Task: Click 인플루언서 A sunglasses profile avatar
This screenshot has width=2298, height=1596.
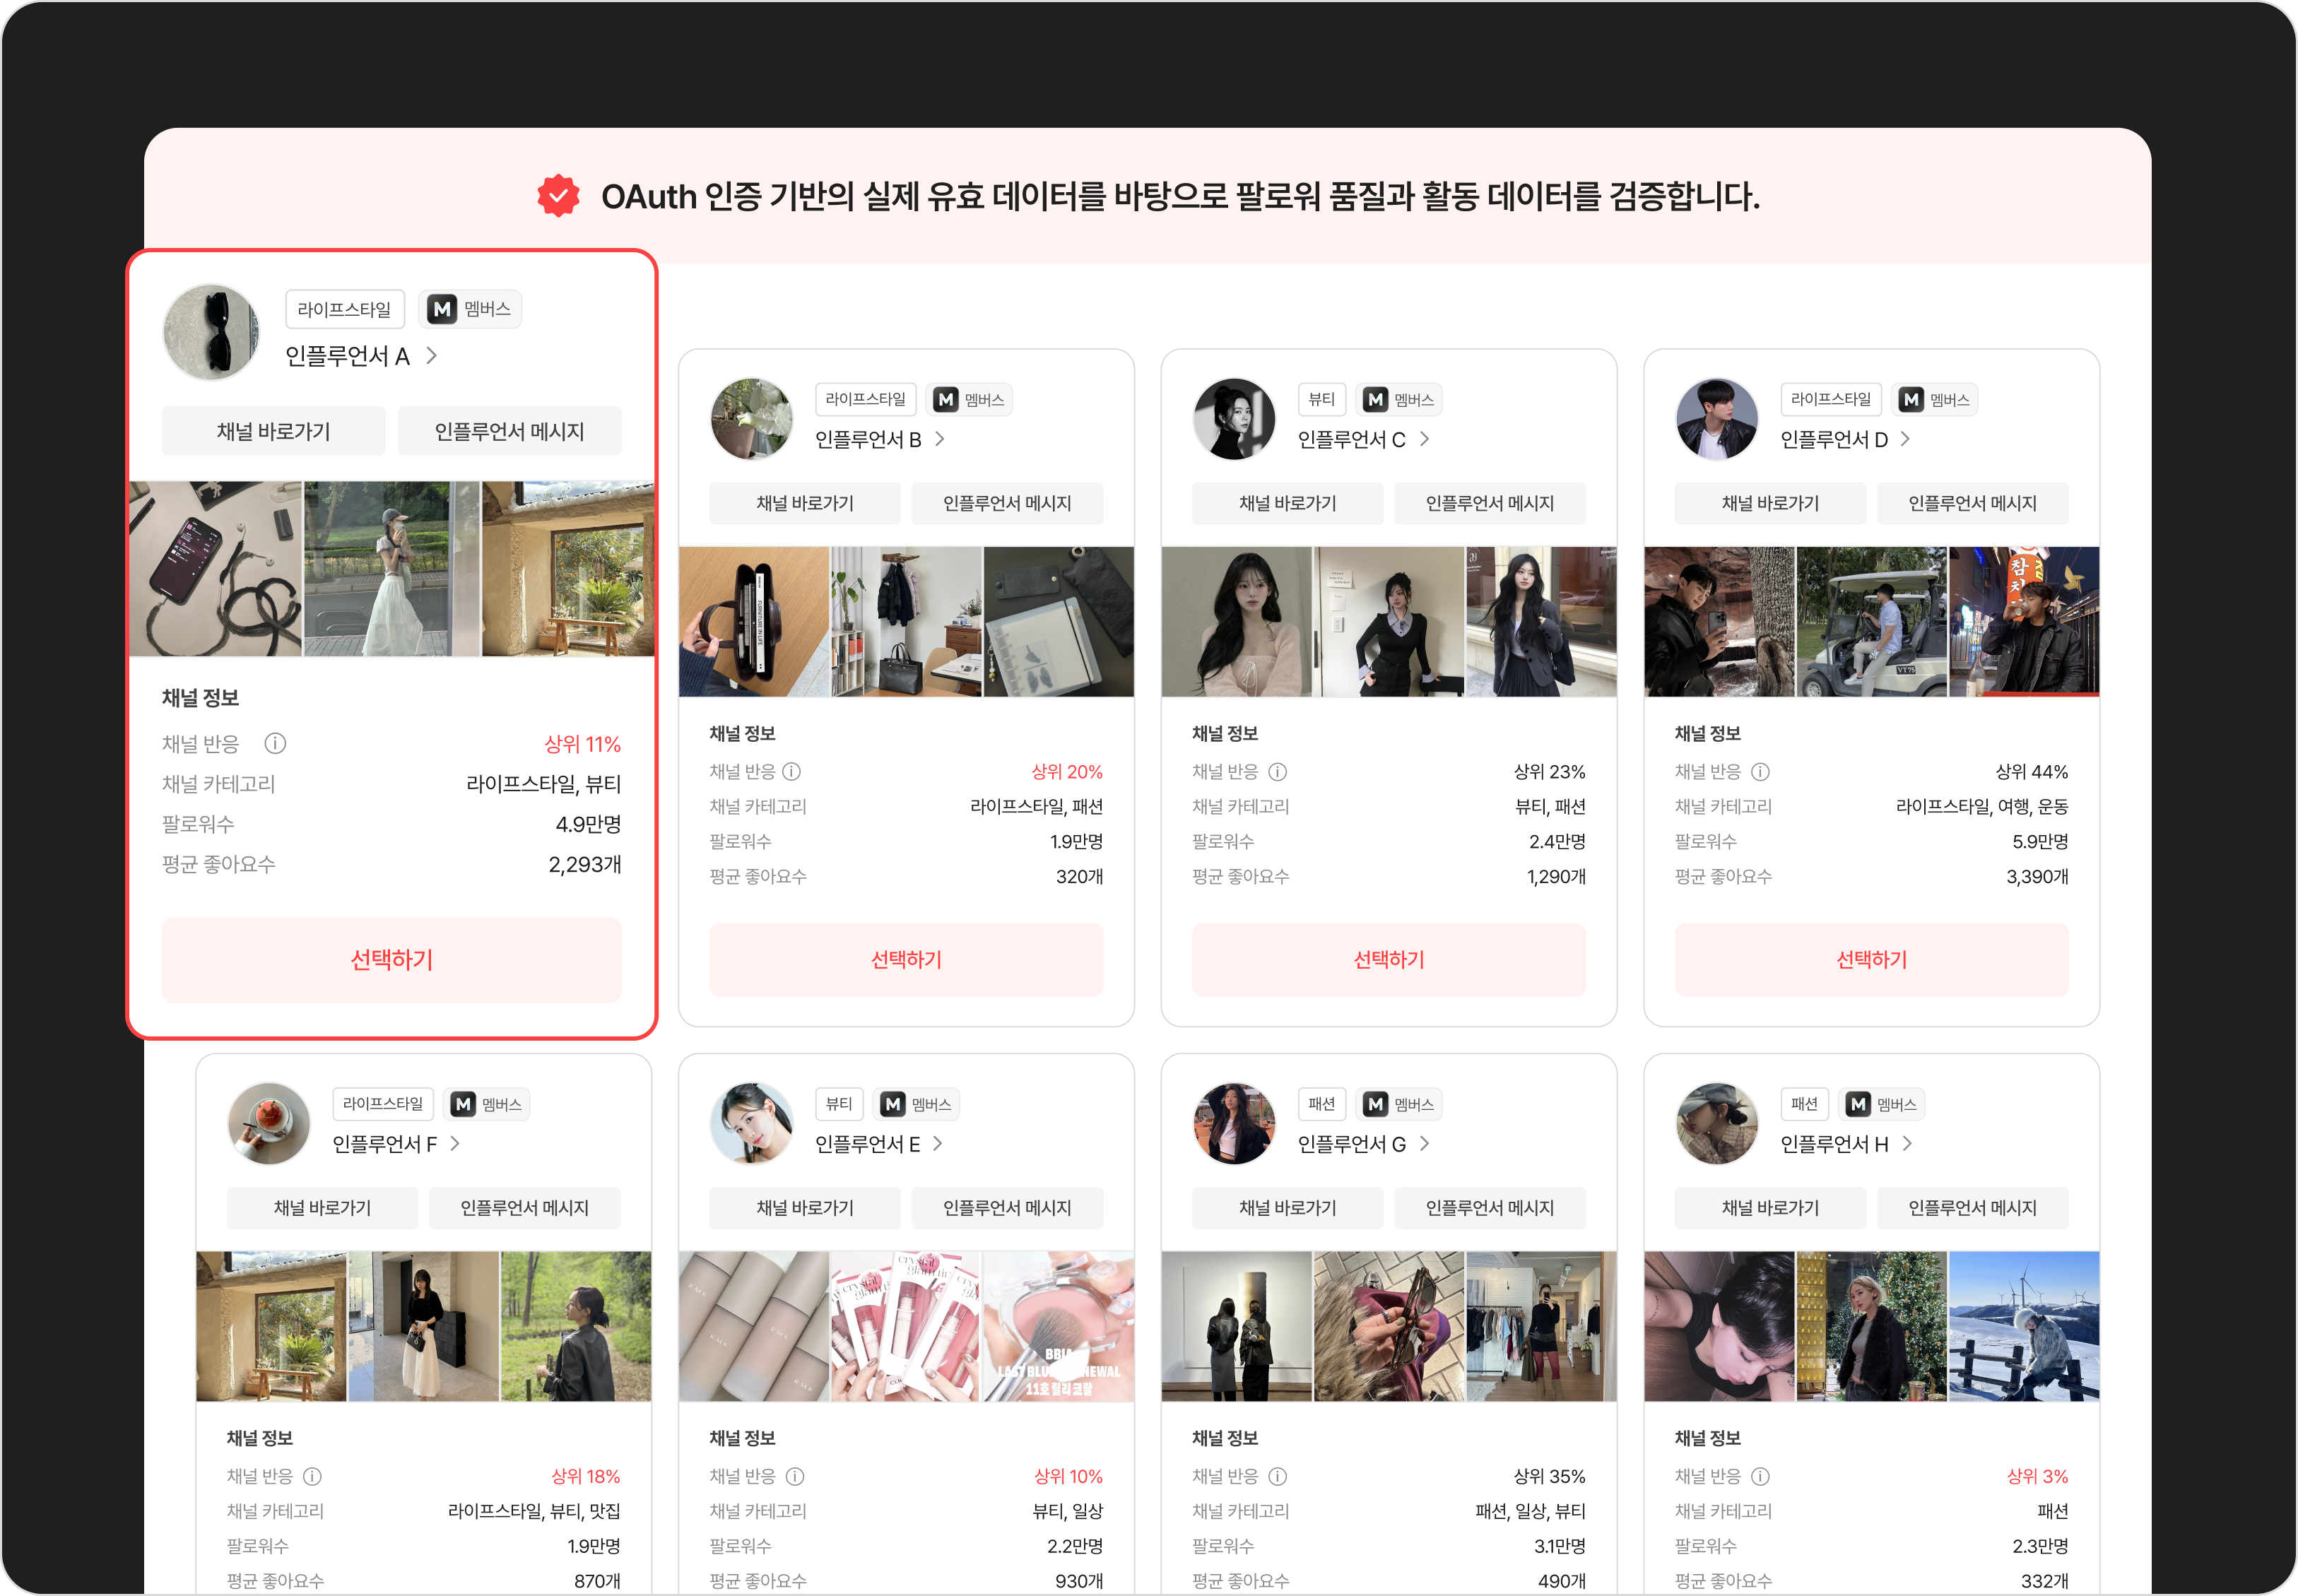Action: point(211,332)
